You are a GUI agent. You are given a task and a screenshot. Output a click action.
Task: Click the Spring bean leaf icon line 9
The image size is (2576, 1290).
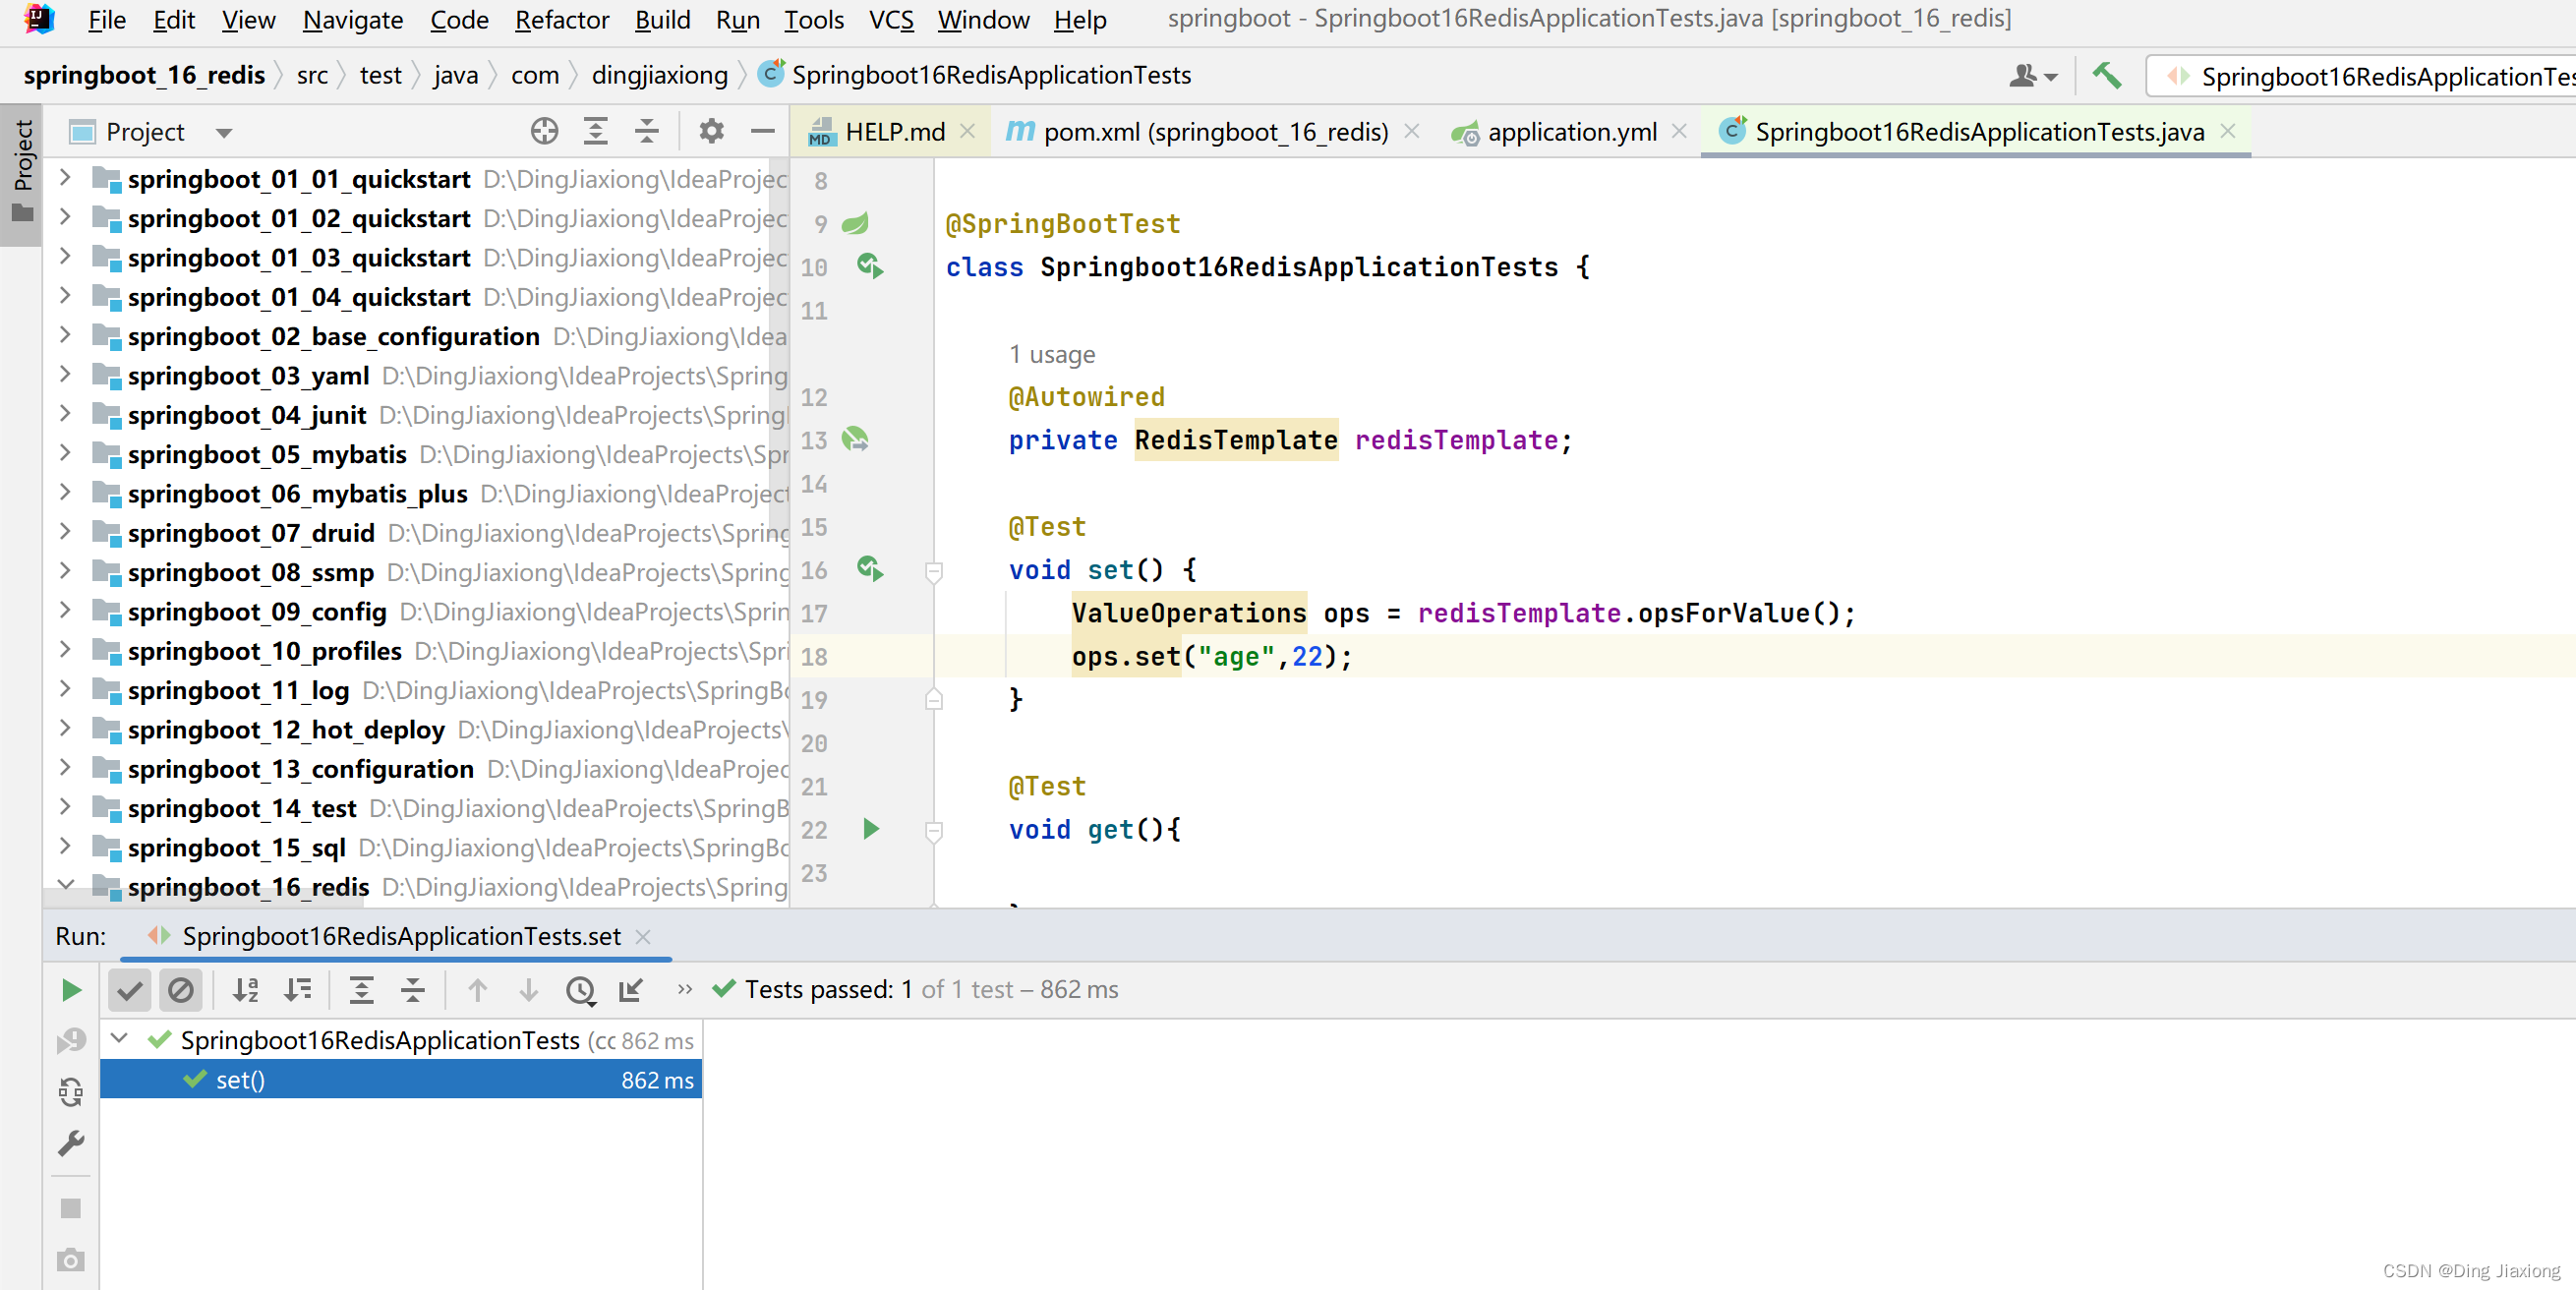pyautogui.click(x=856, y=223)
